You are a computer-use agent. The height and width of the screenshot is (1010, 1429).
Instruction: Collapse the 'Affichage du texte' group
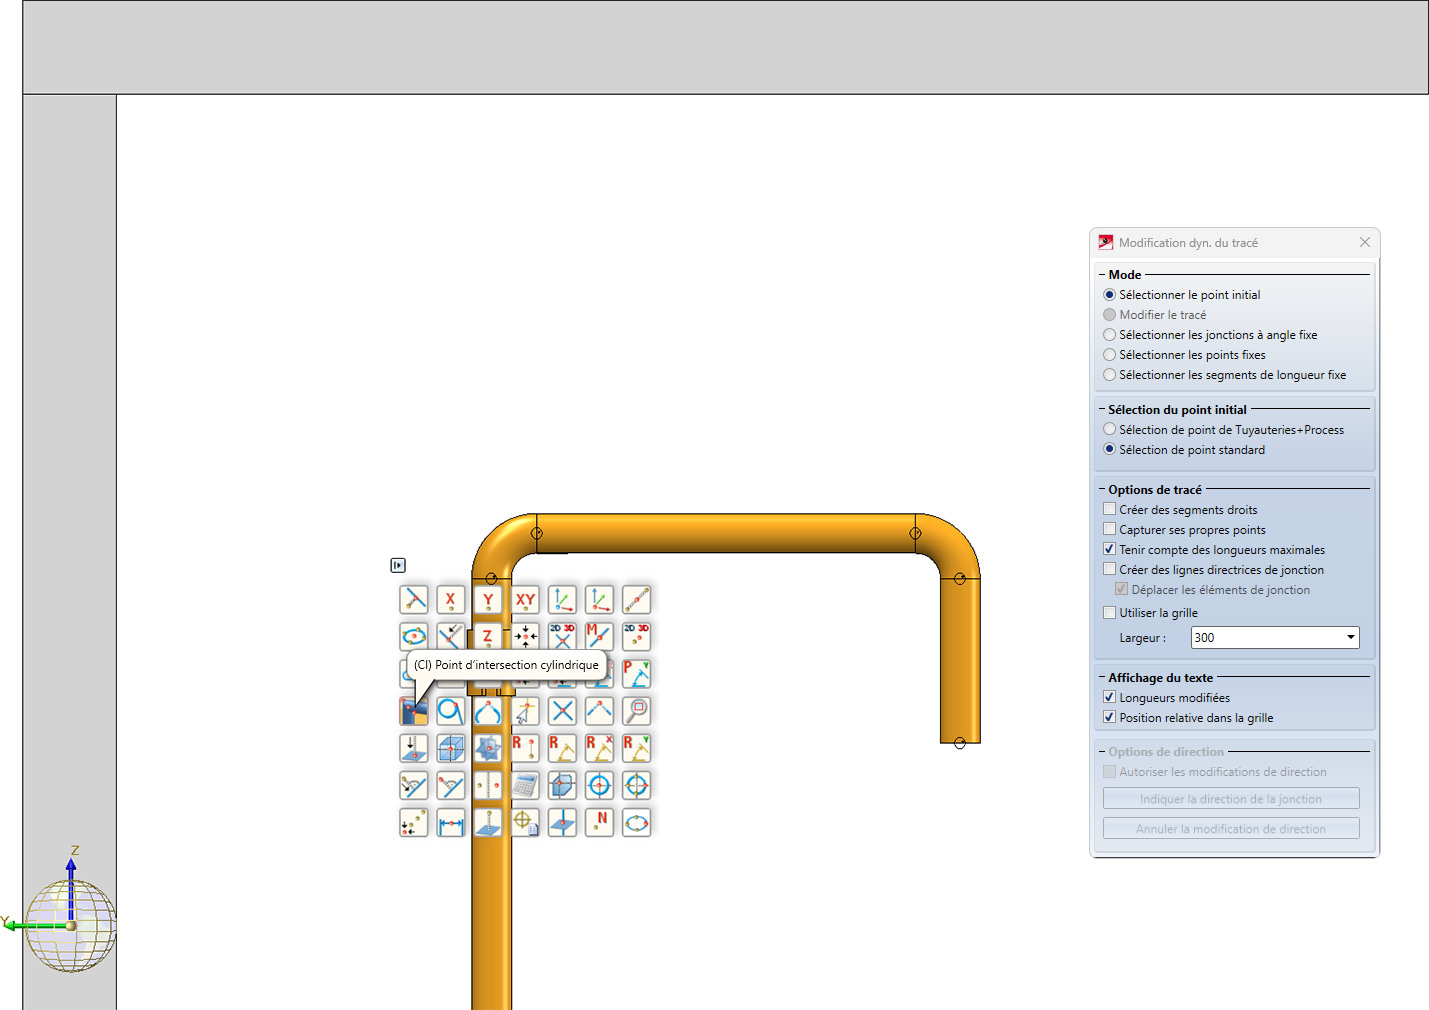click(1102, 677)
